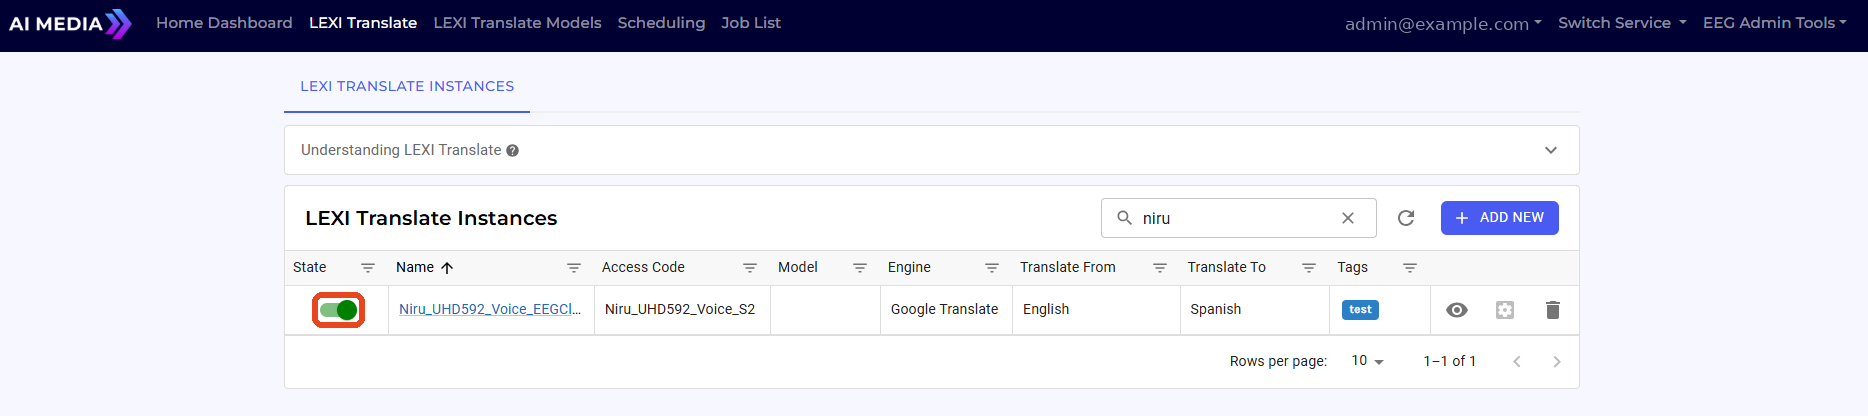Click the Name ascending sort arrow
1868x416 pixels.
[x=447, y=268]
